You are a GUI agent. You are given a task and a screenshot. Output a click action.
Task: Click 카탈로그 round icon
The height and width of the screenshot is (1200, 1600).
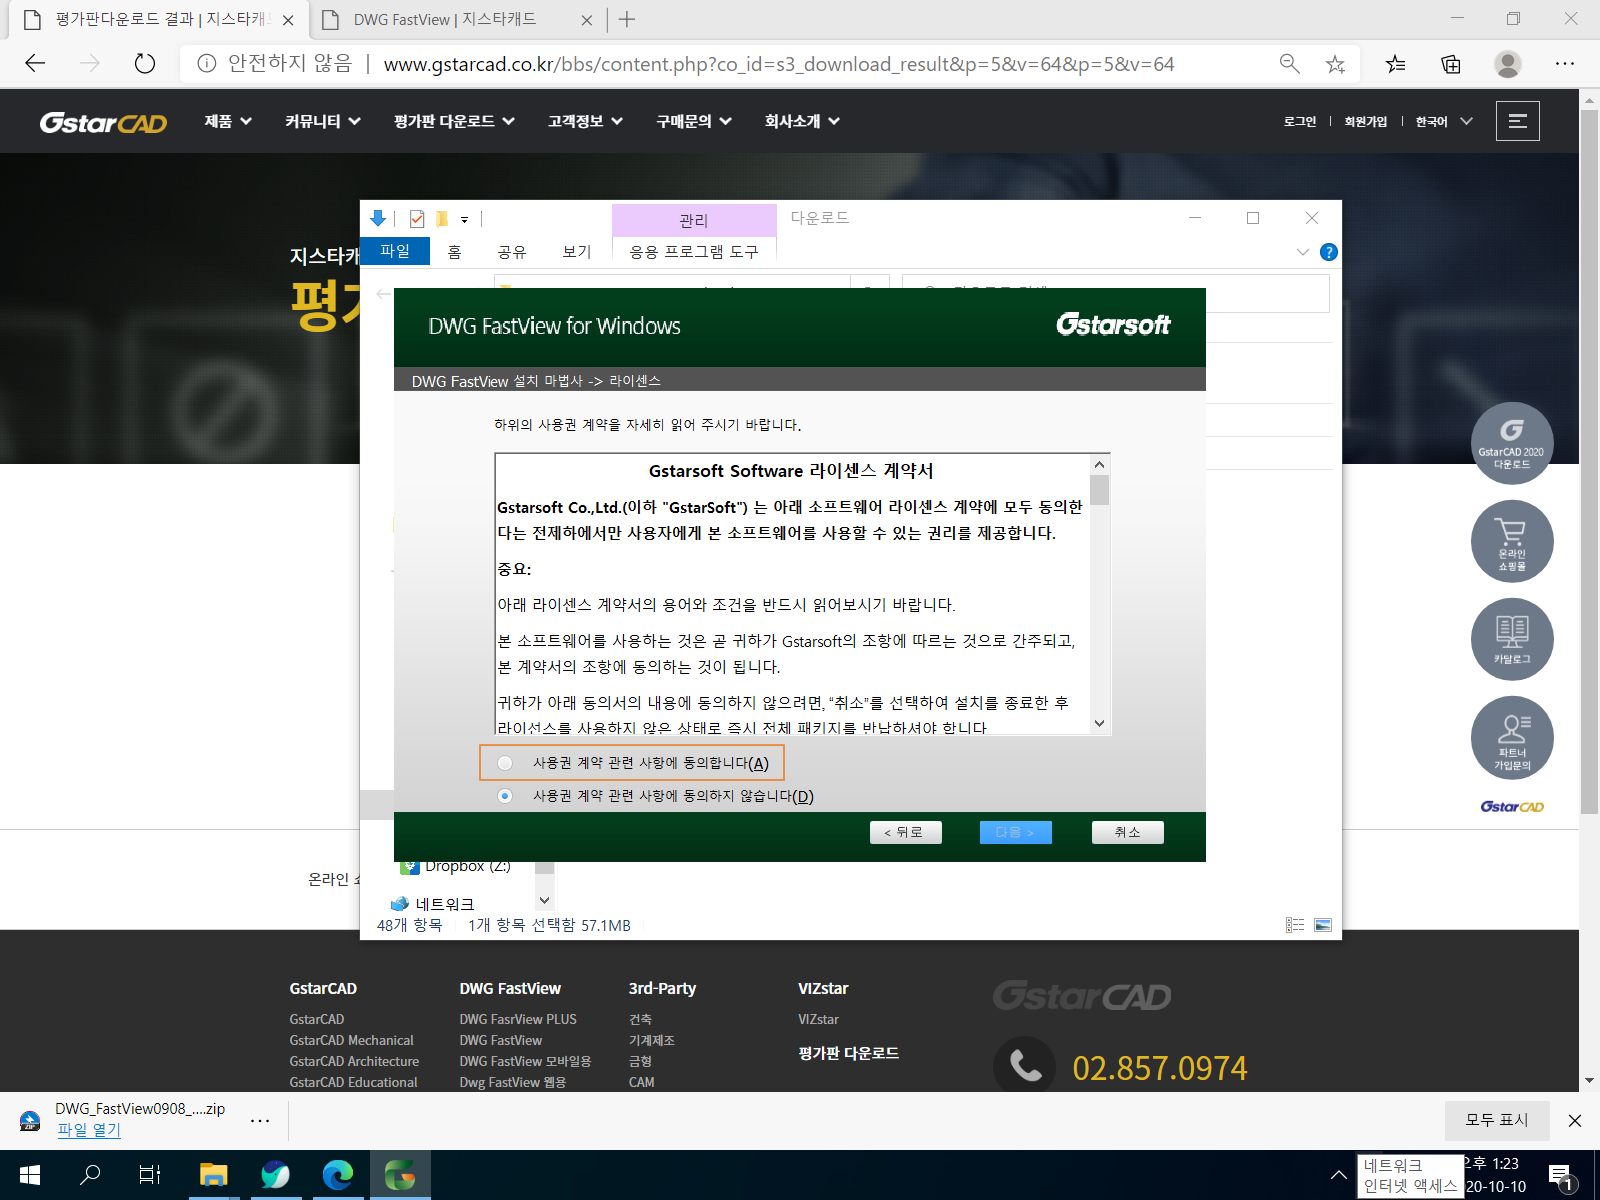pyautogui.click(x=1512, y=639)
